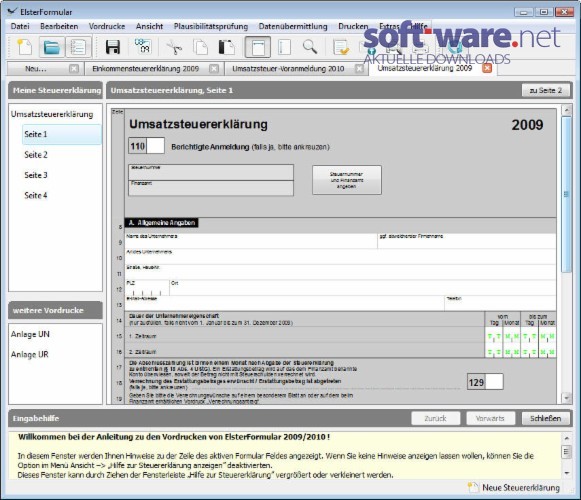This screenshot has width=581, height=500.
Task: Open an existing file via folder icon
Action: coord(51,47)
